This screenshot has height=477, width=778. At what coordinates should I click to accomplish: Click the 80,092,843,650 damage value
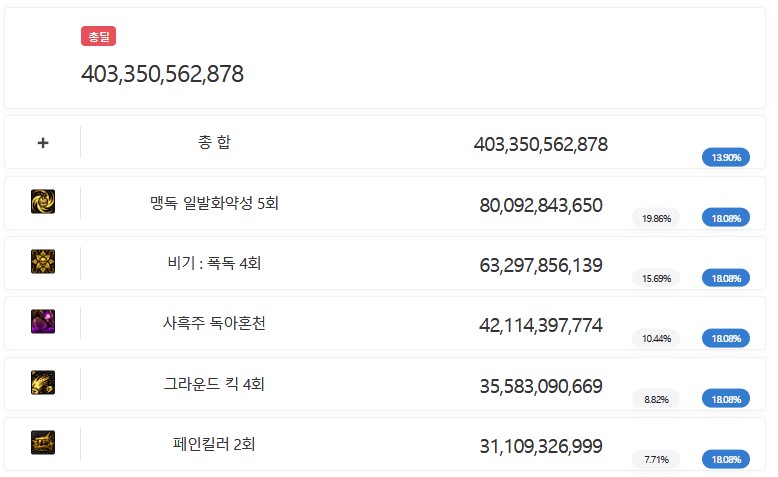coord(541,205)
